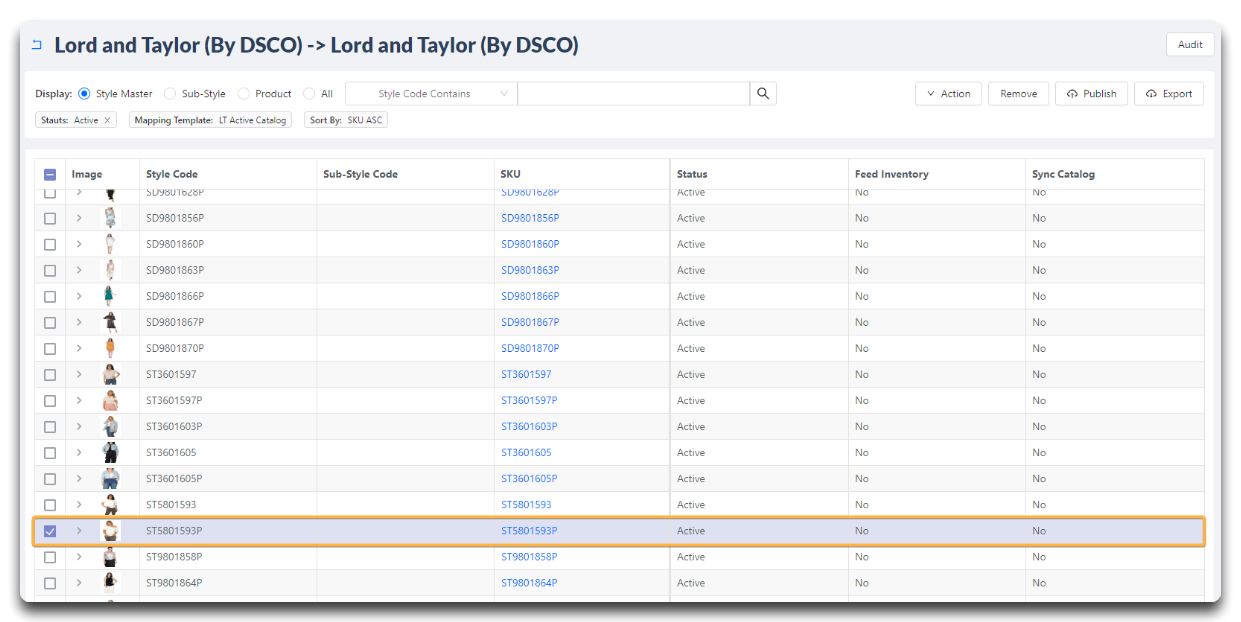Screen dimensions: 1241x622
Task: Check the box for row ST9801864P
Action: [50, 583]
